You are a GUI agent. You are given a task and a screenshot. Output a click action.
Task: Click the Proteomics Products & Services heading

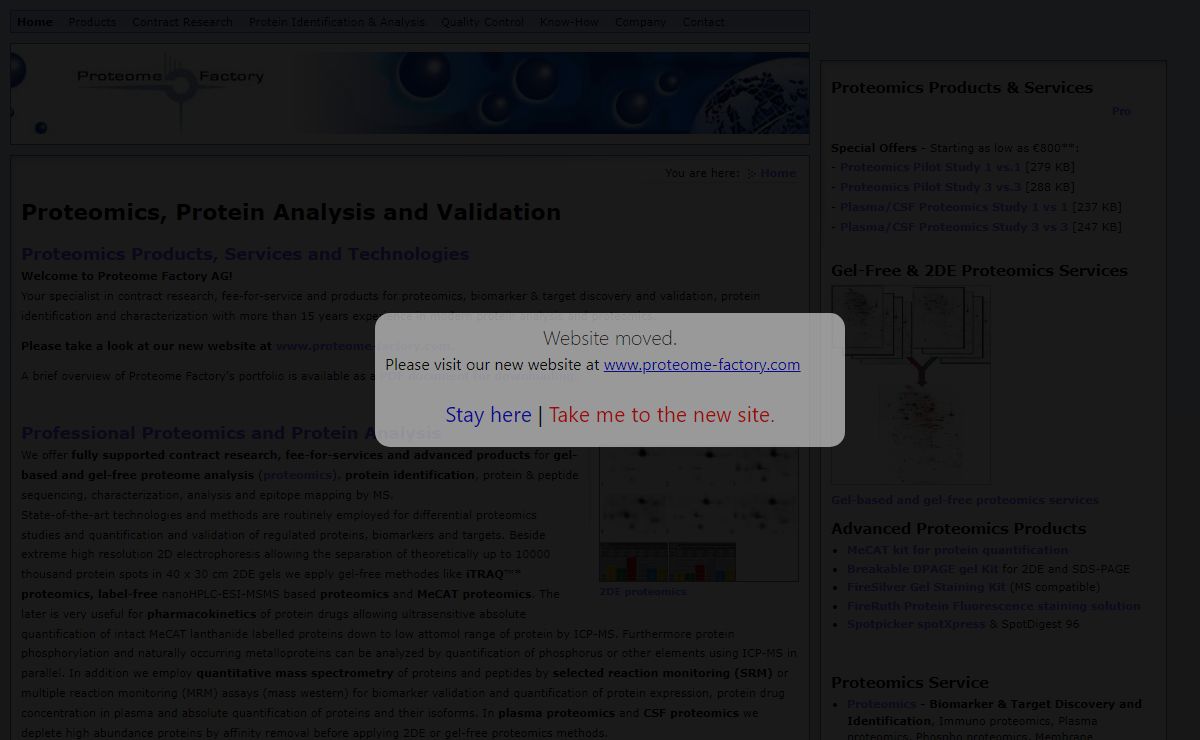pos(962,88)
